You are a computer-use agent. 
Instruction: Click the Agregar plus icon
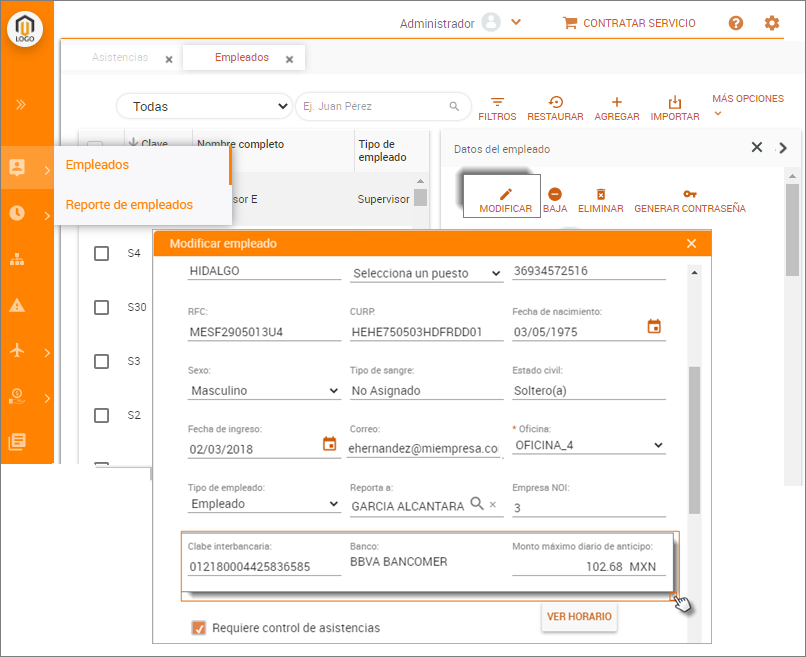617,103
